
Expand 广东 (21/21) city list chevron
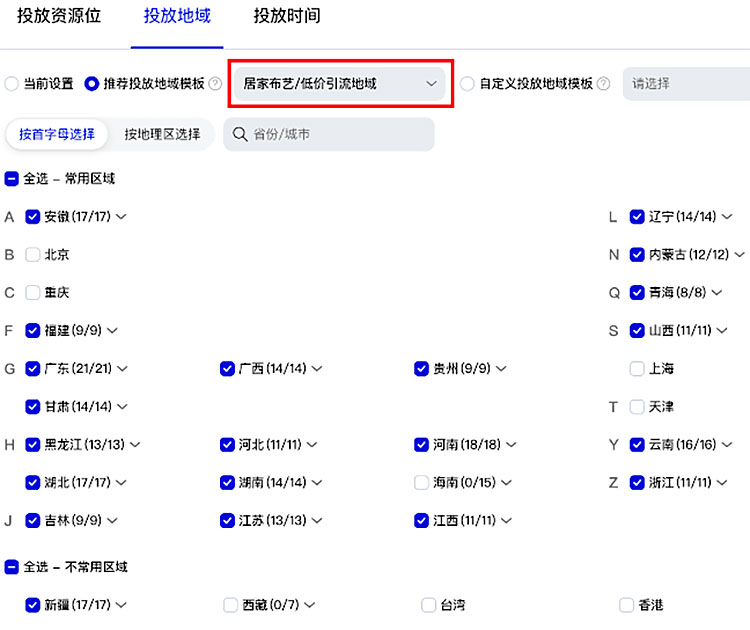[x=122, y=368]
